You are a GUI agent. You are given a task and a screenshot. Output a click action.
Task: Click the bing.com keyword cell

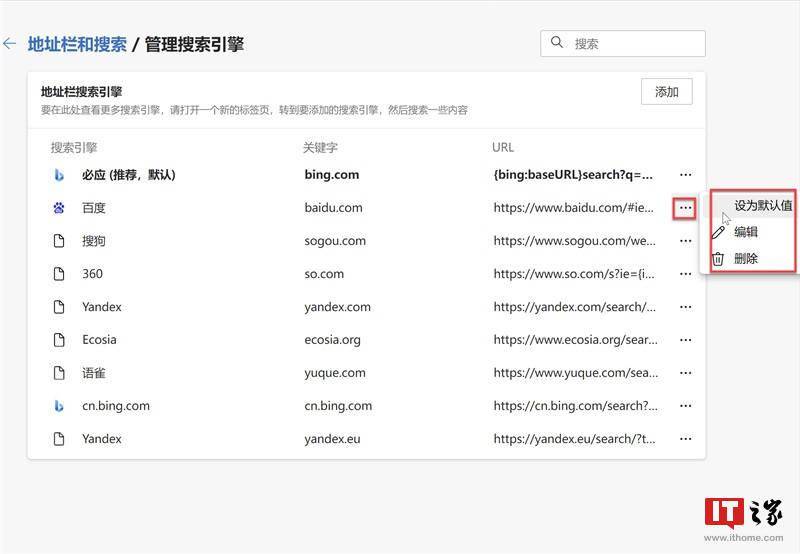[332, 174]
